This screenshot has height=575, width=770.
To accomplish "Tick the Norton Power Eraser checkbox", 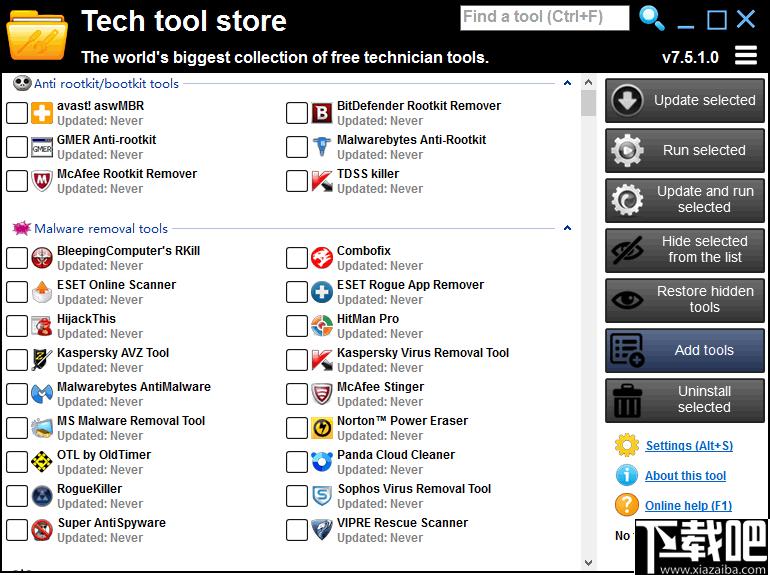I will (297, 428).
